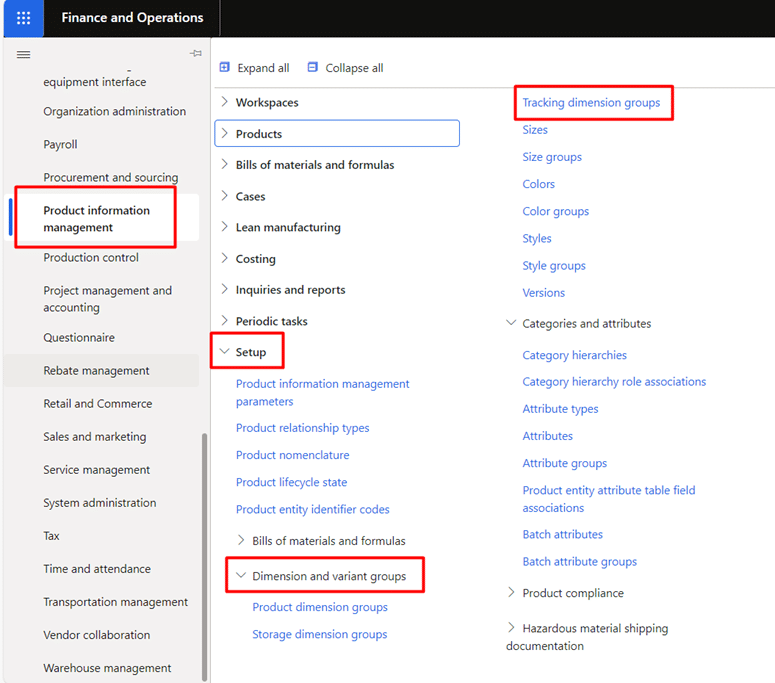Click the Collapse all minus icon
The height and width of the screenshot is (683, 775).
[x=312, y=67]
